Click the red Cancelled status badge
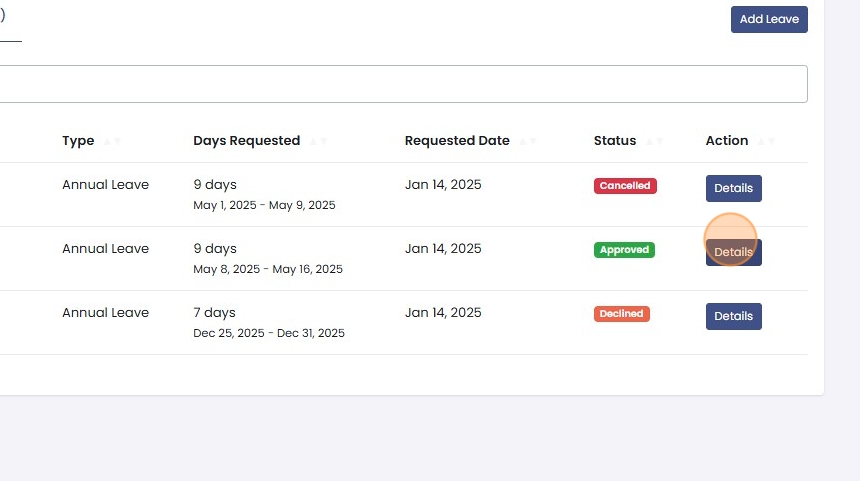This screenshot has height=481, width=860. (625, 186)
